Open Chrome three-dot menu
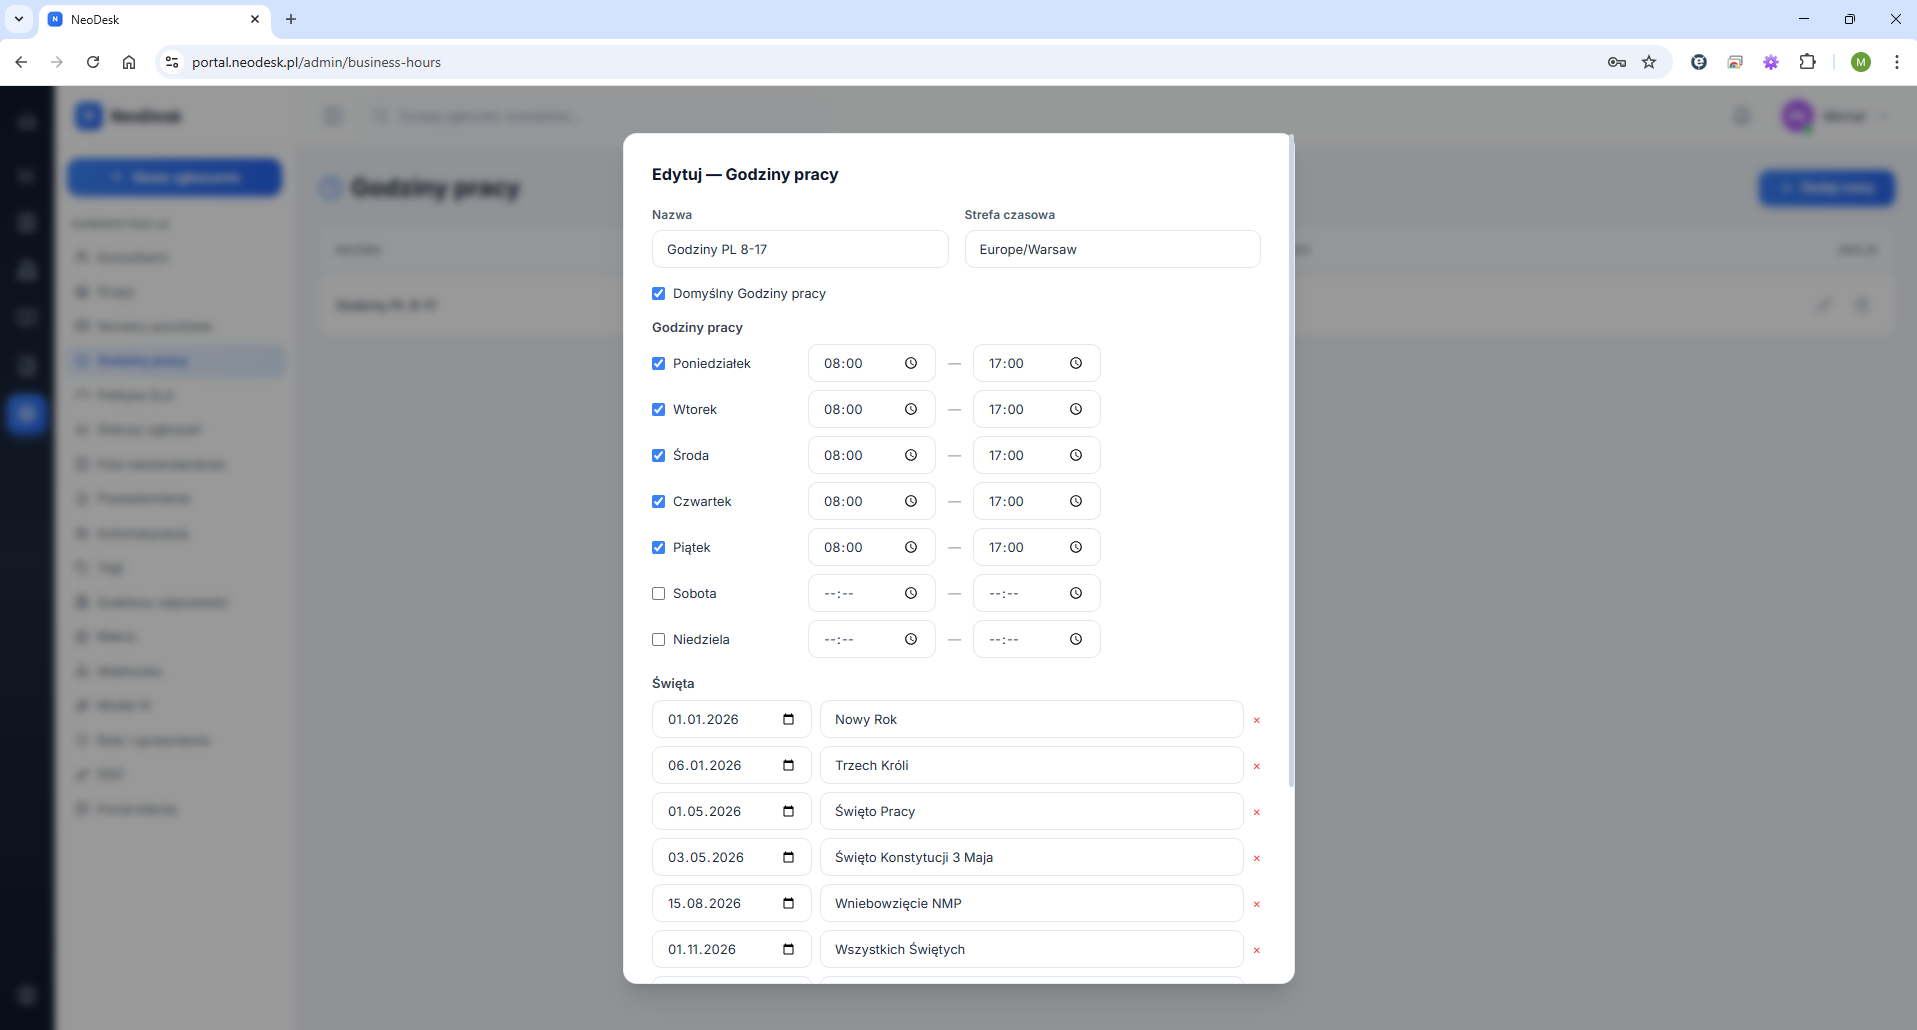The height and width of the screenshot is (1030, 1917). [1896, 62]
